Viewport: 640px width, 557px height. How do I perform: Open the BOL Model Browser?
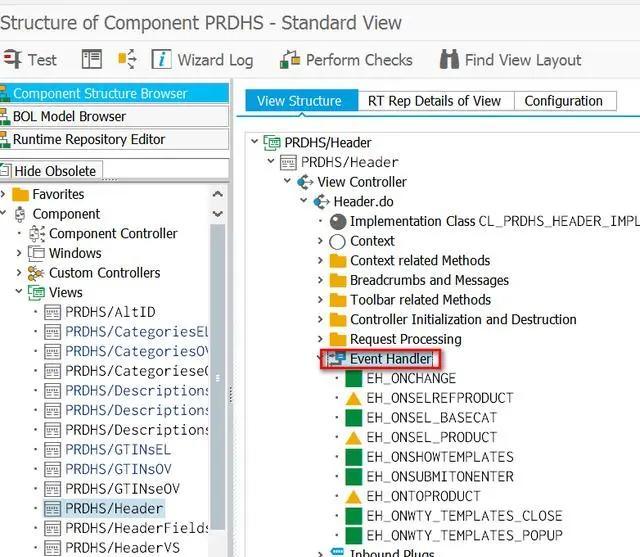click(x=114, y=116)
